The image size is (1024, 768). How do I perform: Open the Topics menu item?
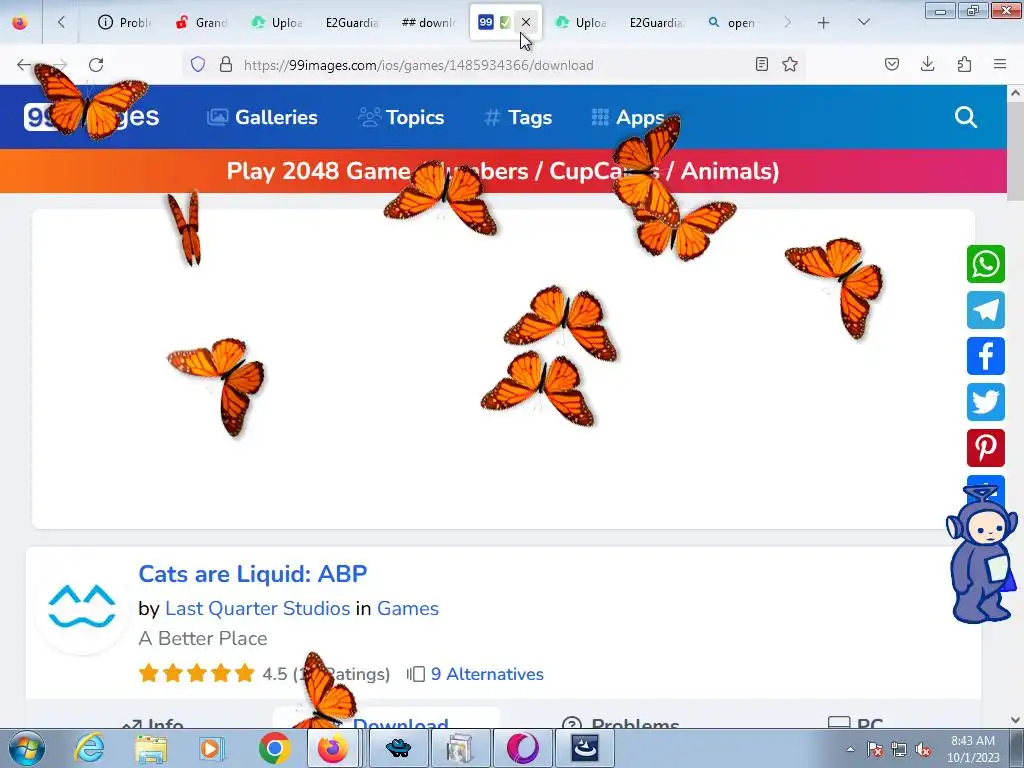[x=401, y=118]
